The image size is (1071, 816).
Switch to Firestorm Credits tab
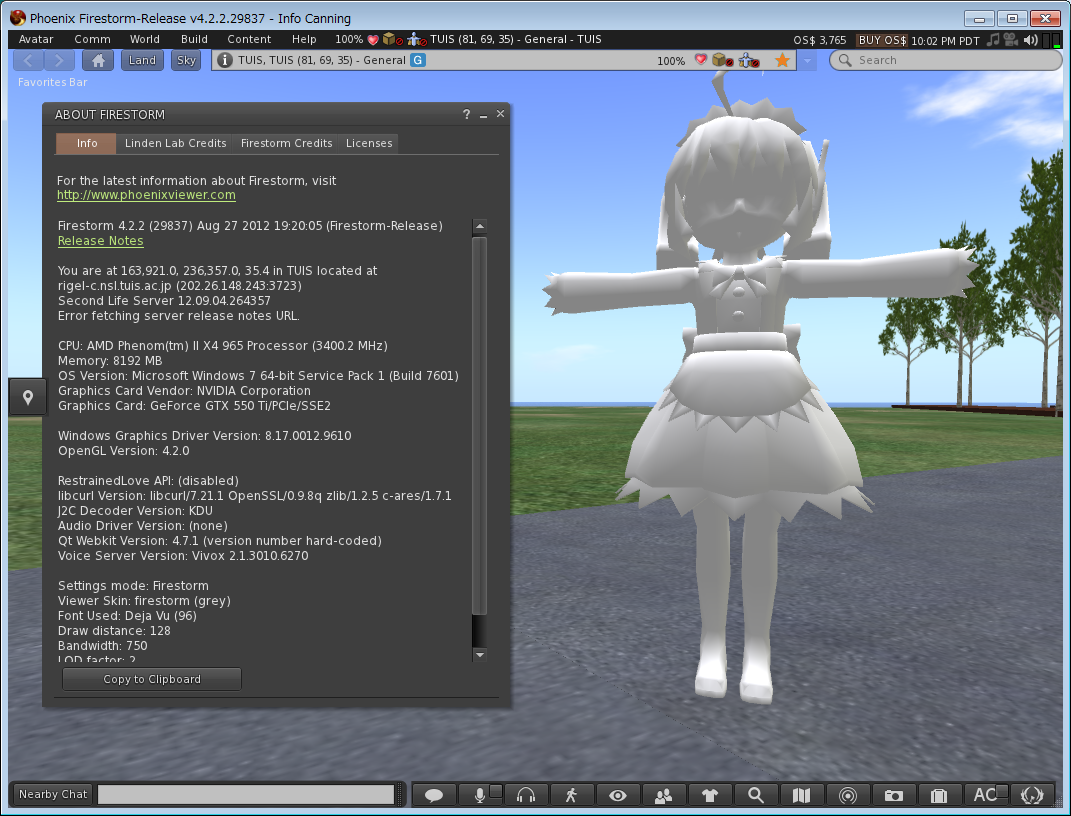pos(286,143)
